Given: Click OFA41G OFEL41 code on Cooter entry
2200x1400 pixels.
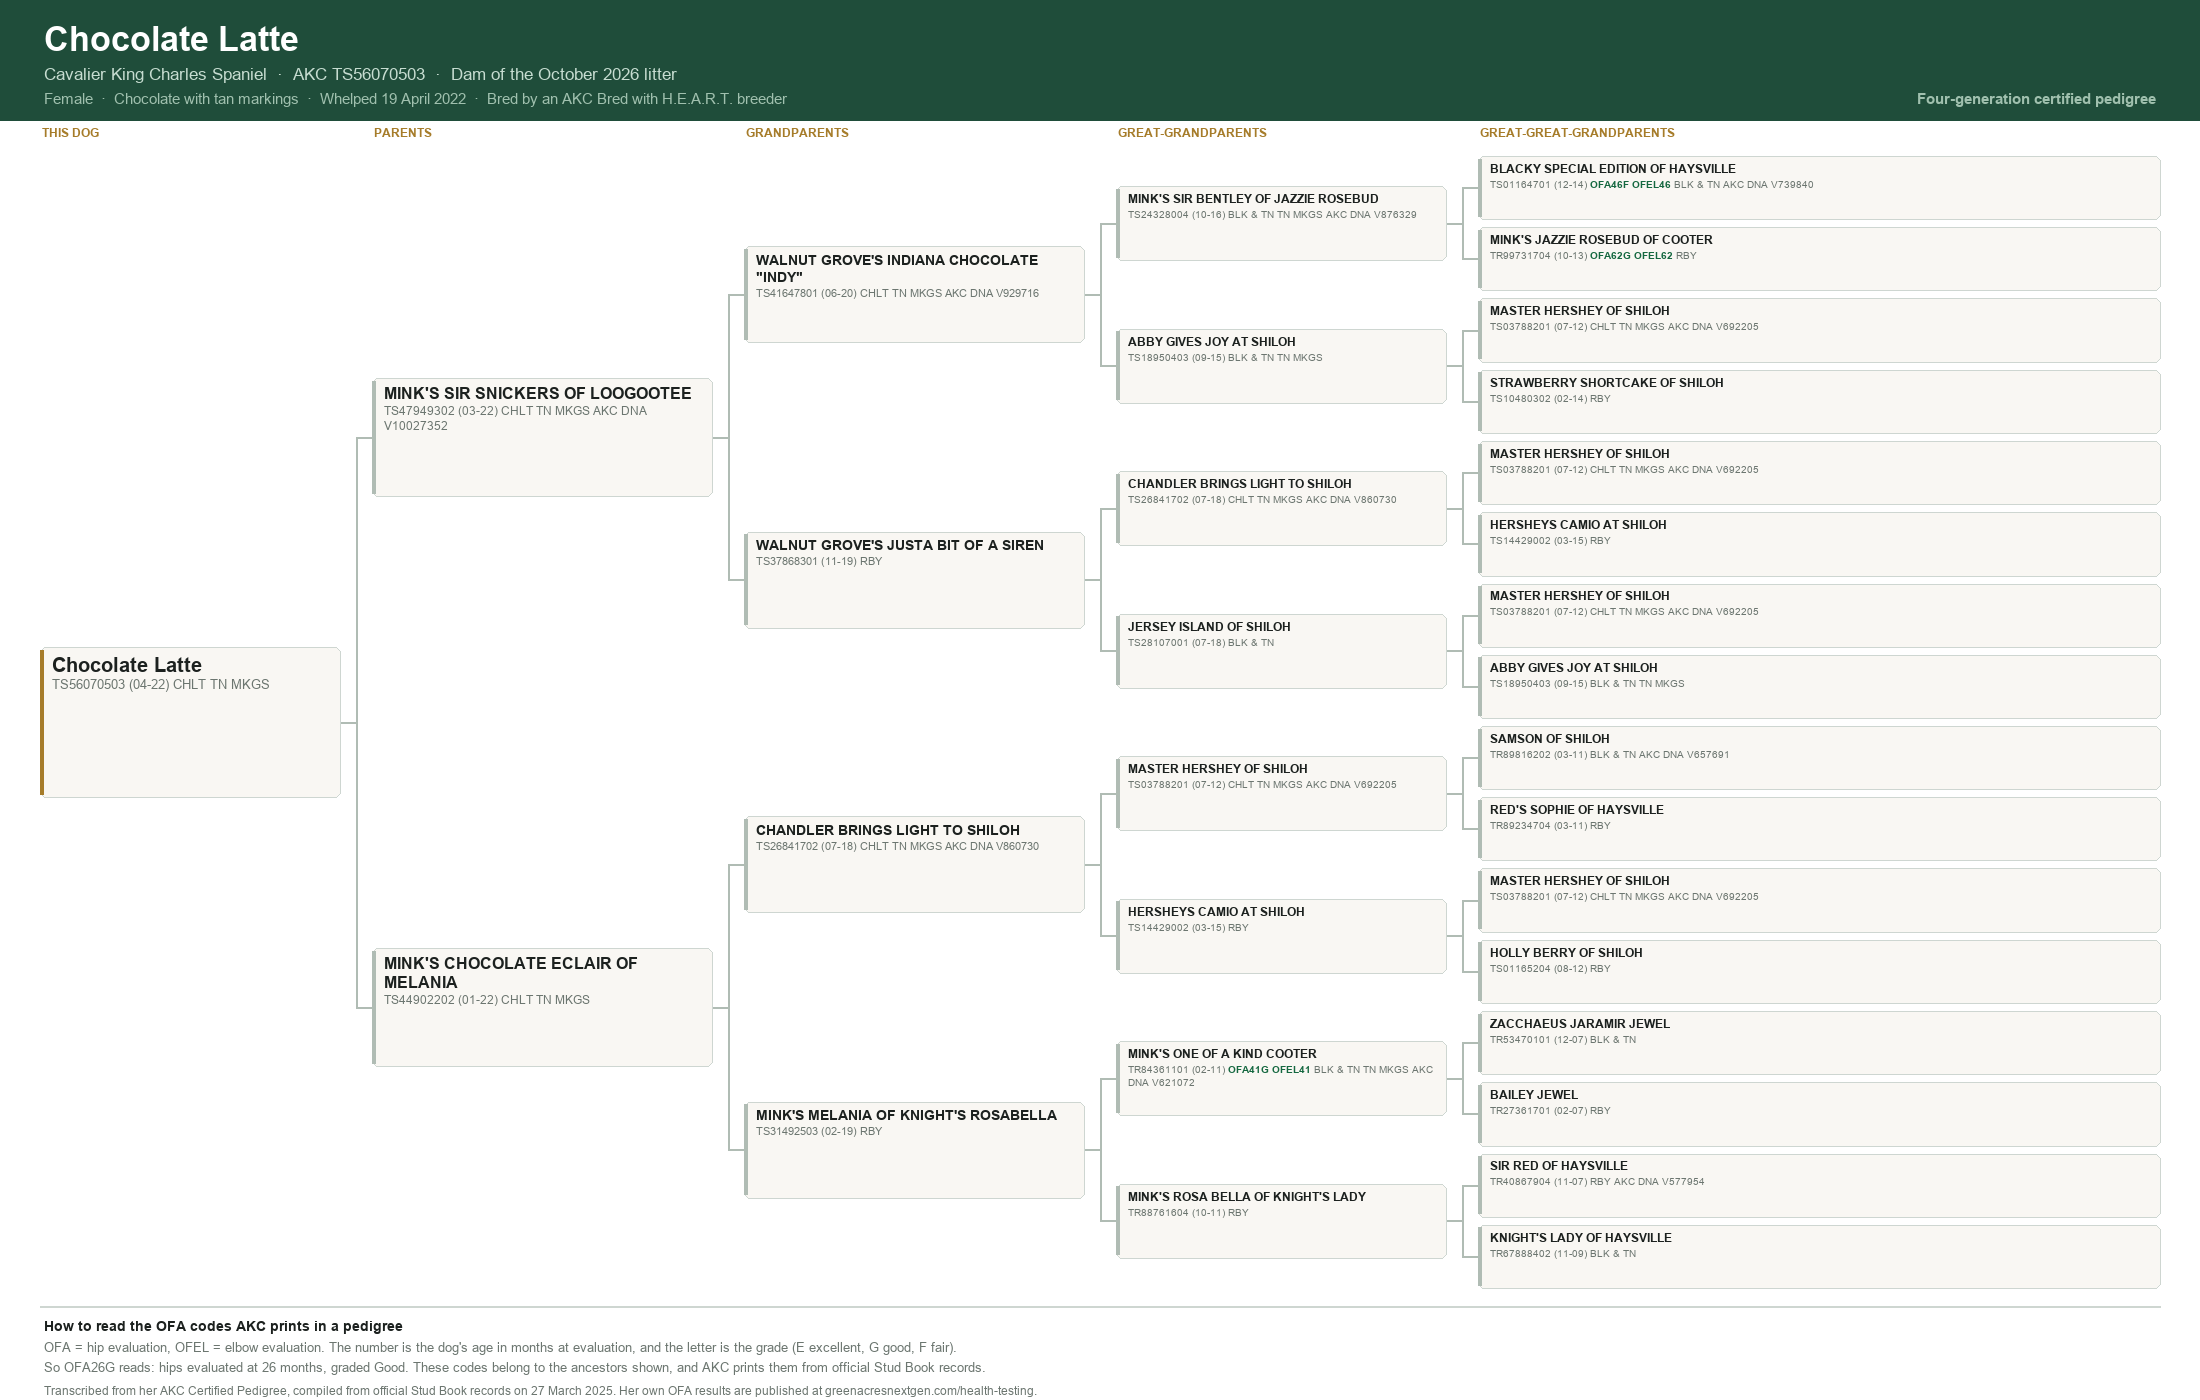Looking at the screenshot, I should click(x=1269, y=1070).
